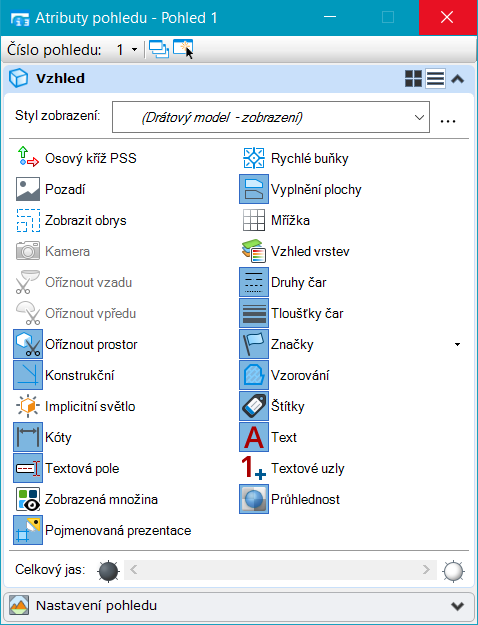This screenshot has height=625, width=478.
Task: Open Vzhled vrstev layers icon
Action: (x=254, y=251)
